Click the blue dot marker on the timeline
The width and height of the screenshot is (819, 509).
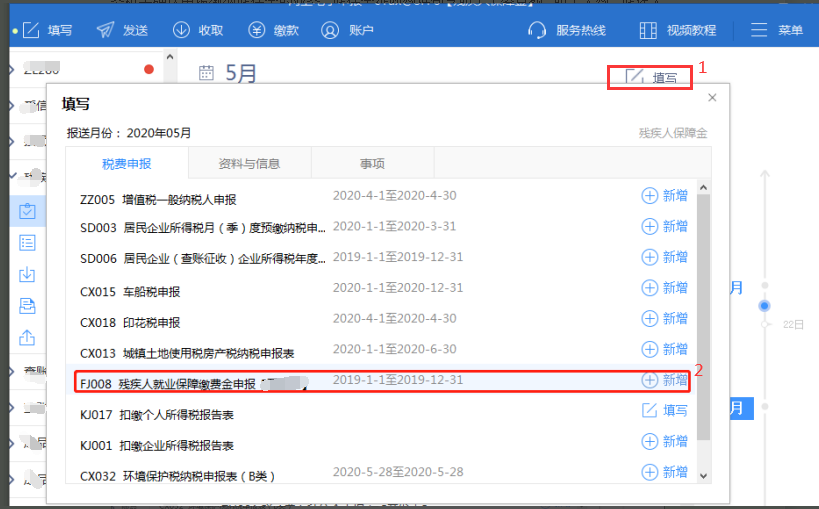765,305
